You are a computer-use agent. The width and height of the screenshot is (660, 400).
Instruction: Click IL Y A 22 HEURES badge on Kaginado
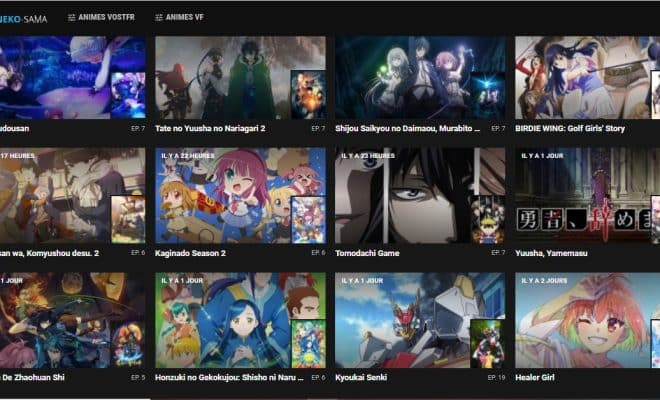point(188,156)
